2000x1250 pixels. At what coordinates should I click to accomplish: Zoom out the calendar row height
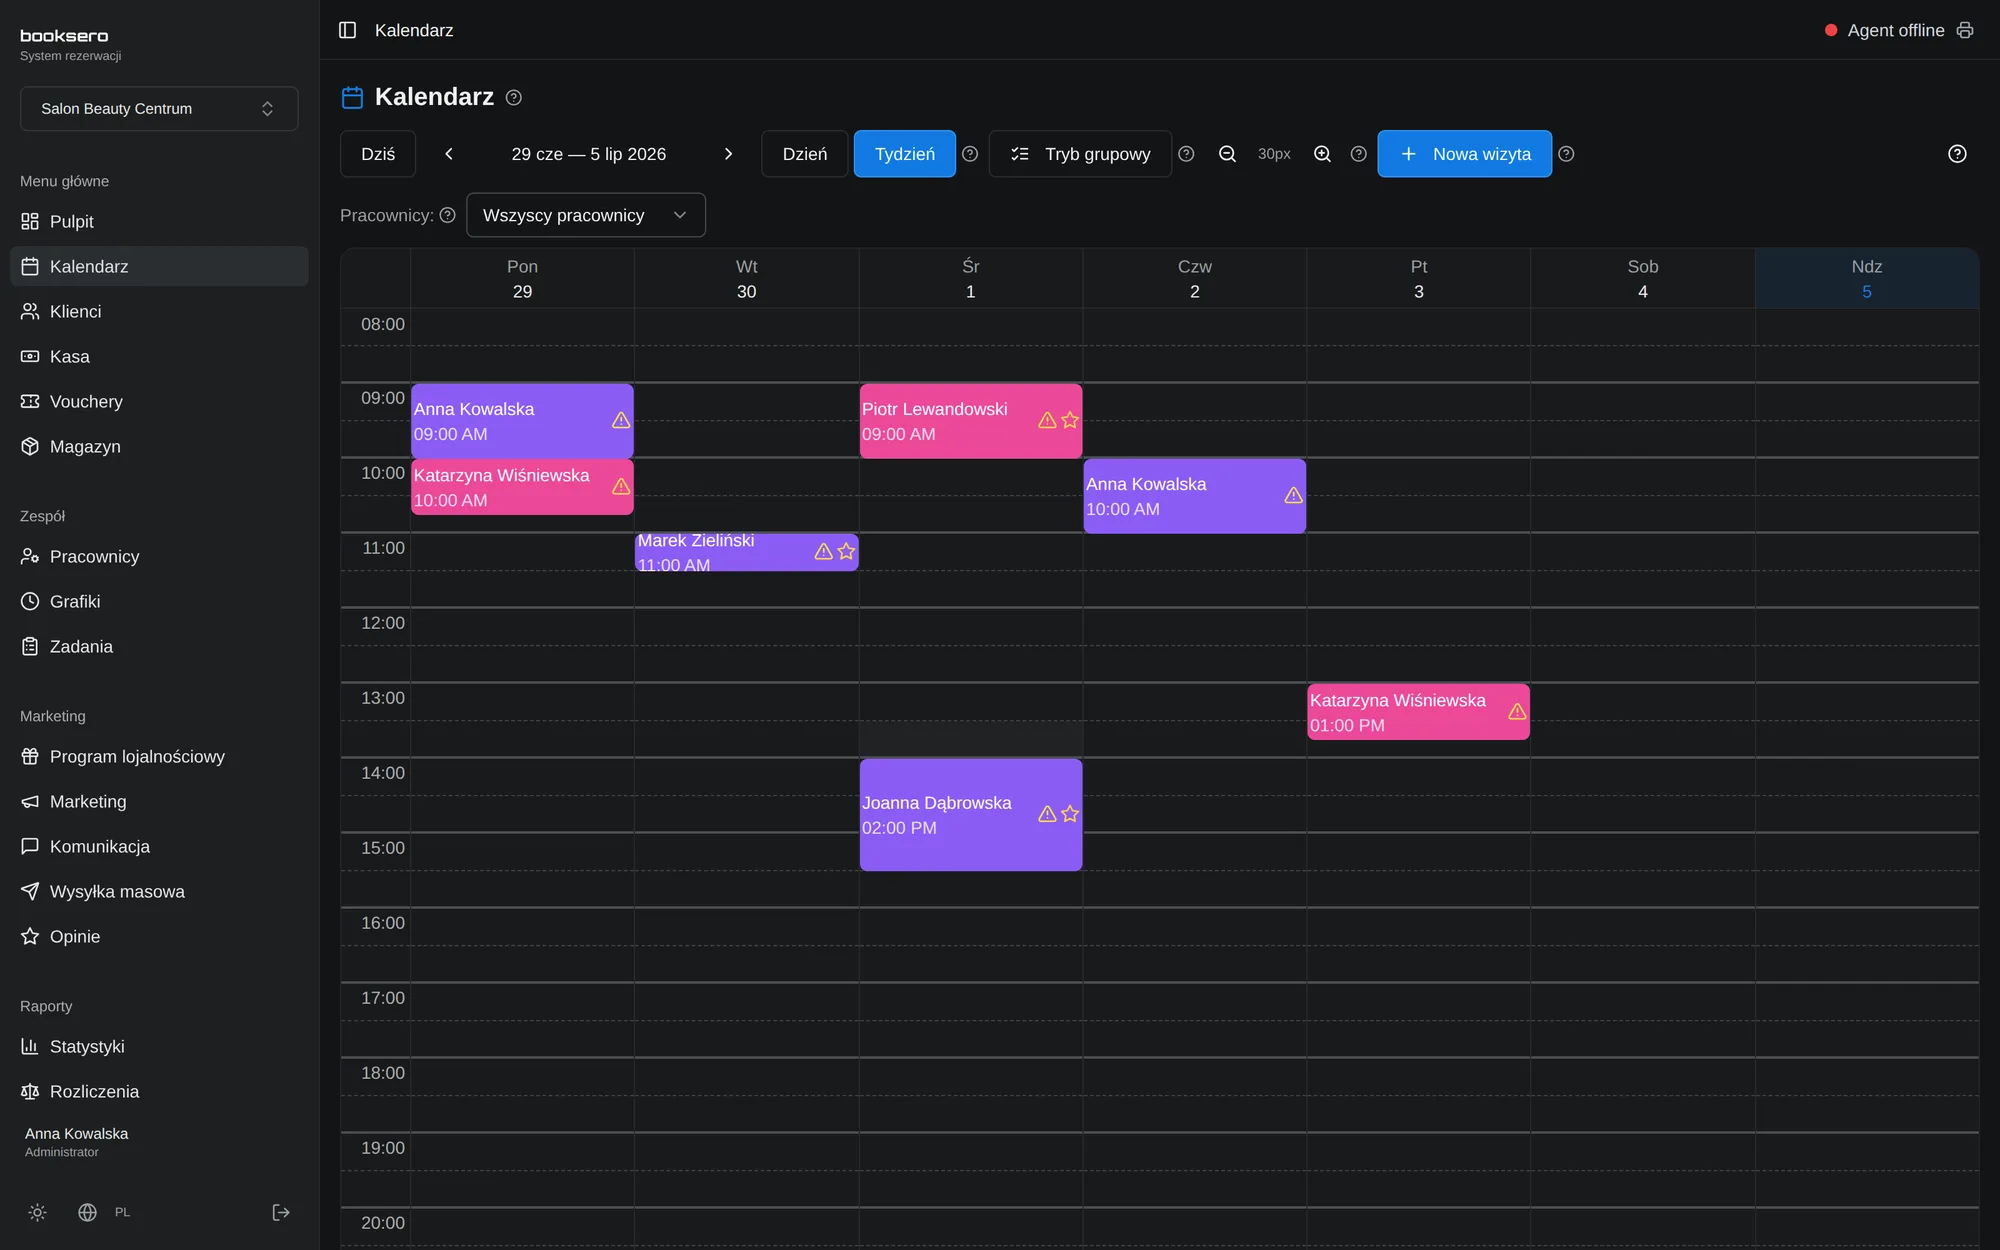1227,154
